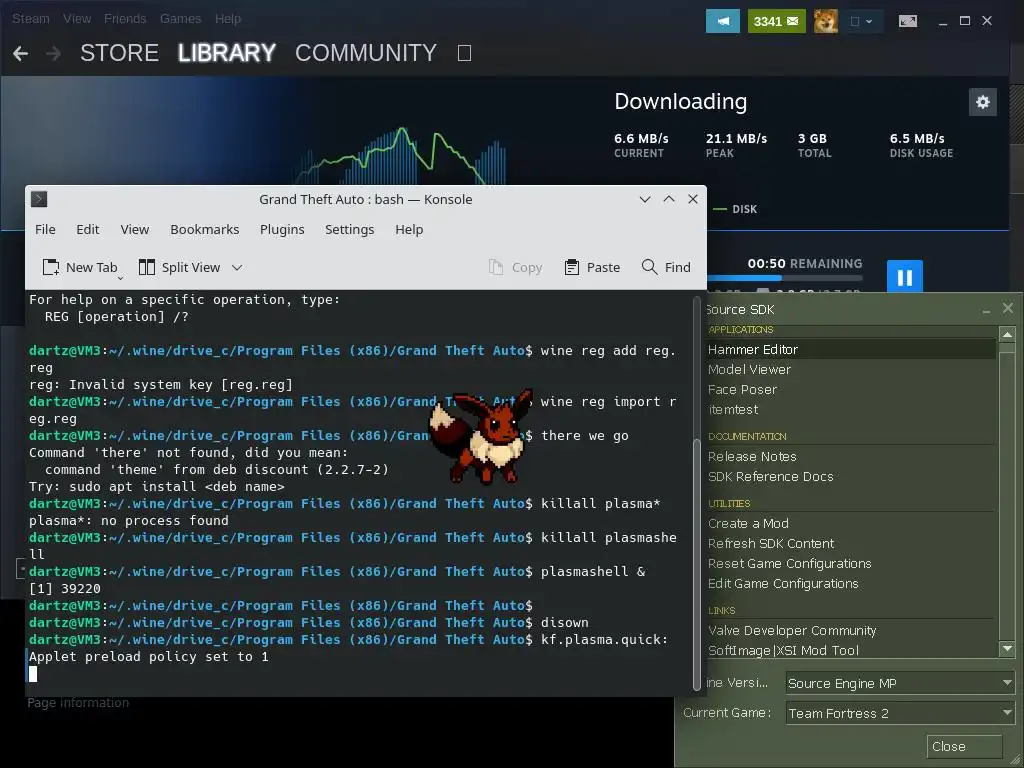Expand the Split View dropdown arrow
Image resolution: width=1024 pixels, height=768 pixels.
237,268
